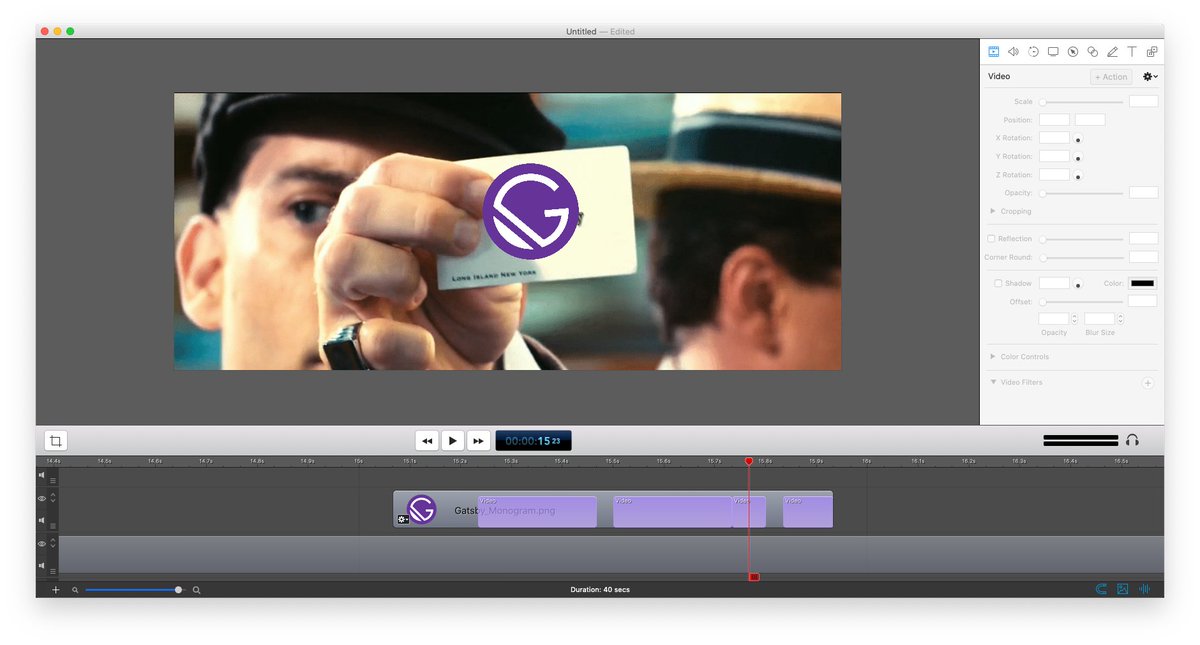This screenshot has width=1200, height=645.
Task: Mute the middle track speaker icon
Action: tap(42, 520)
